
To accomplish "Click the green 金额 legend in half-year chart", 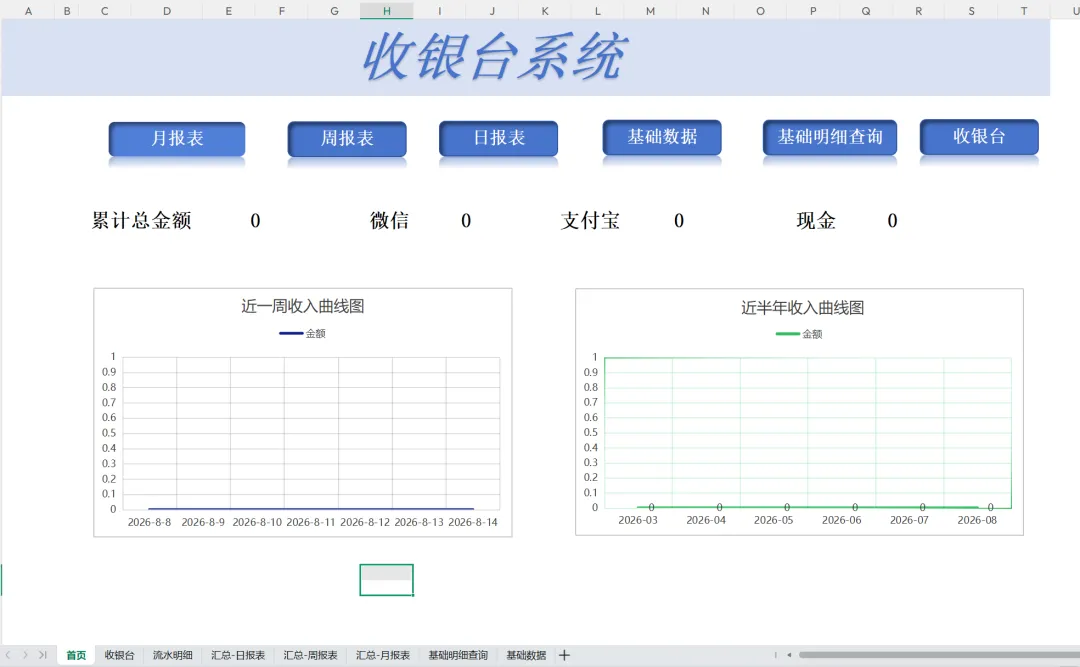I will [x=799, y=334].
